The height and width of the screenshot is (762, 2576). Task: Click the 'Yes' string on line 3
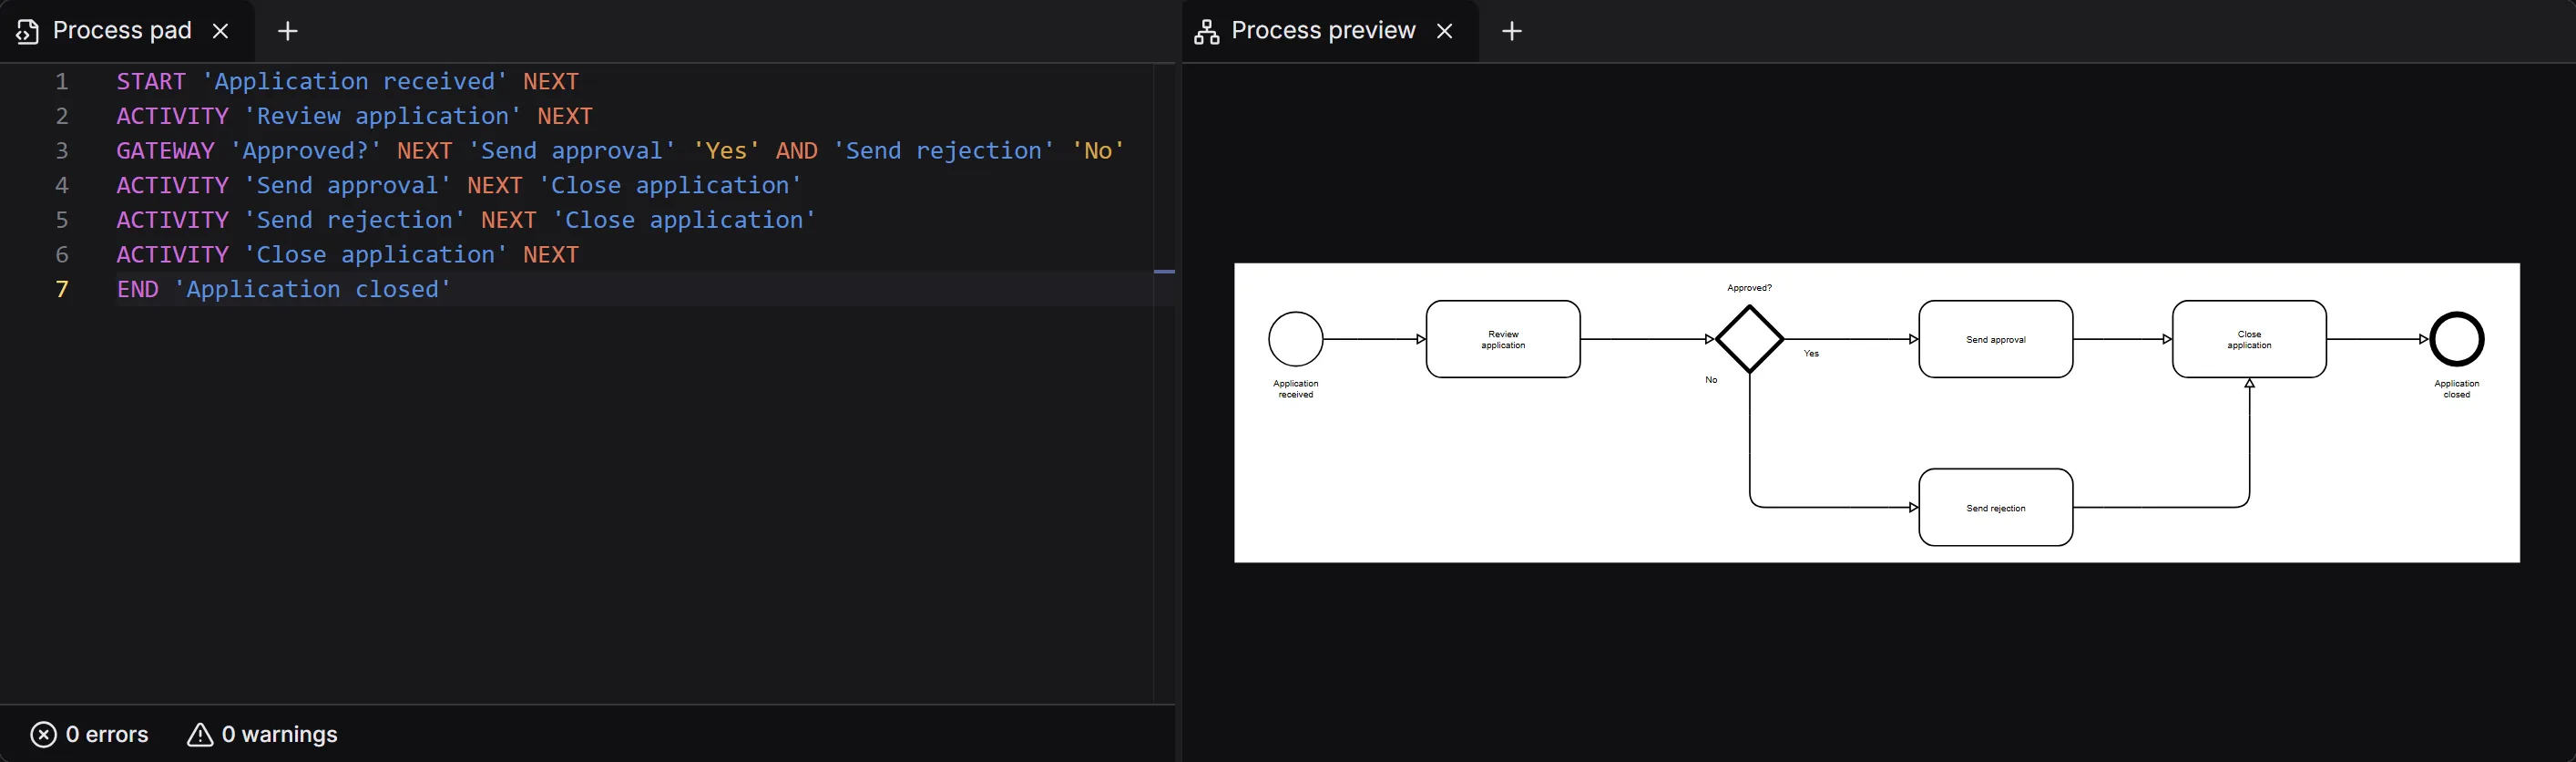727,151
